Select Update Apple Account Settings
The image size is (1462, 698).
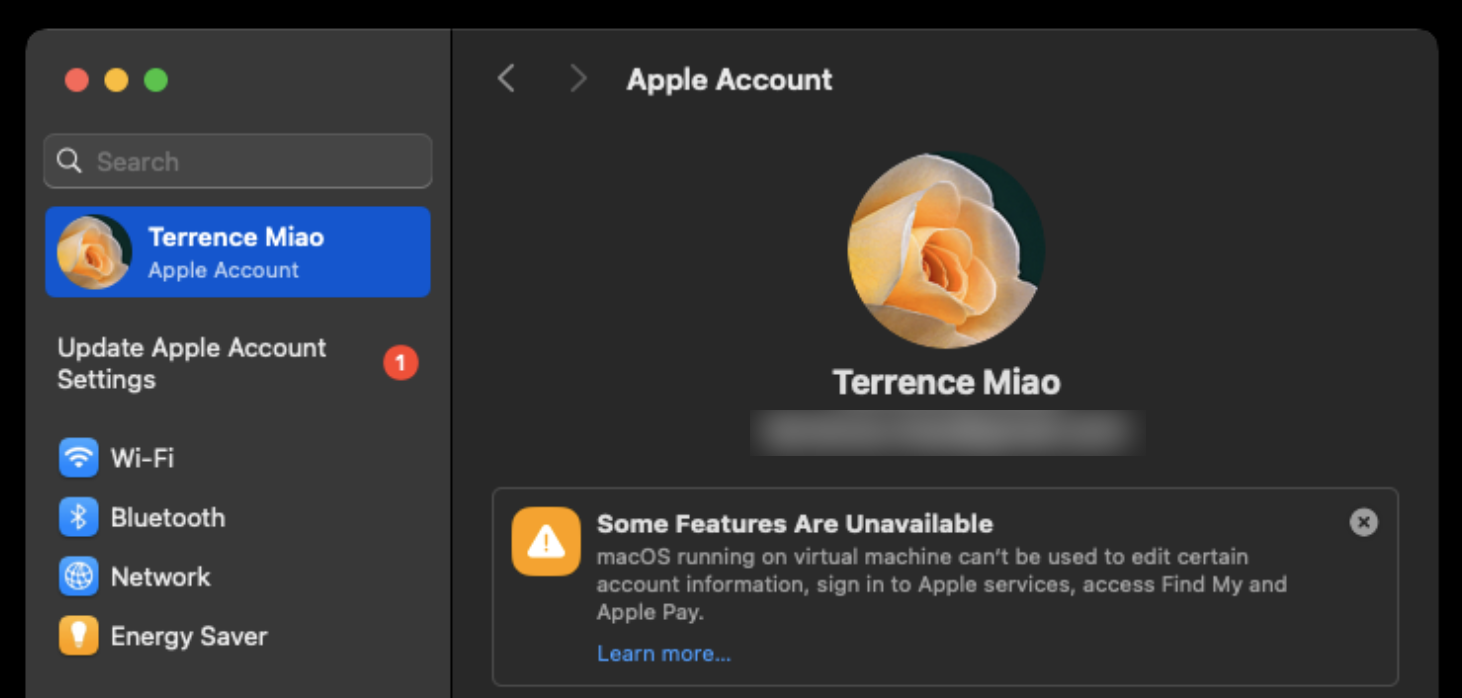[192, 363]
